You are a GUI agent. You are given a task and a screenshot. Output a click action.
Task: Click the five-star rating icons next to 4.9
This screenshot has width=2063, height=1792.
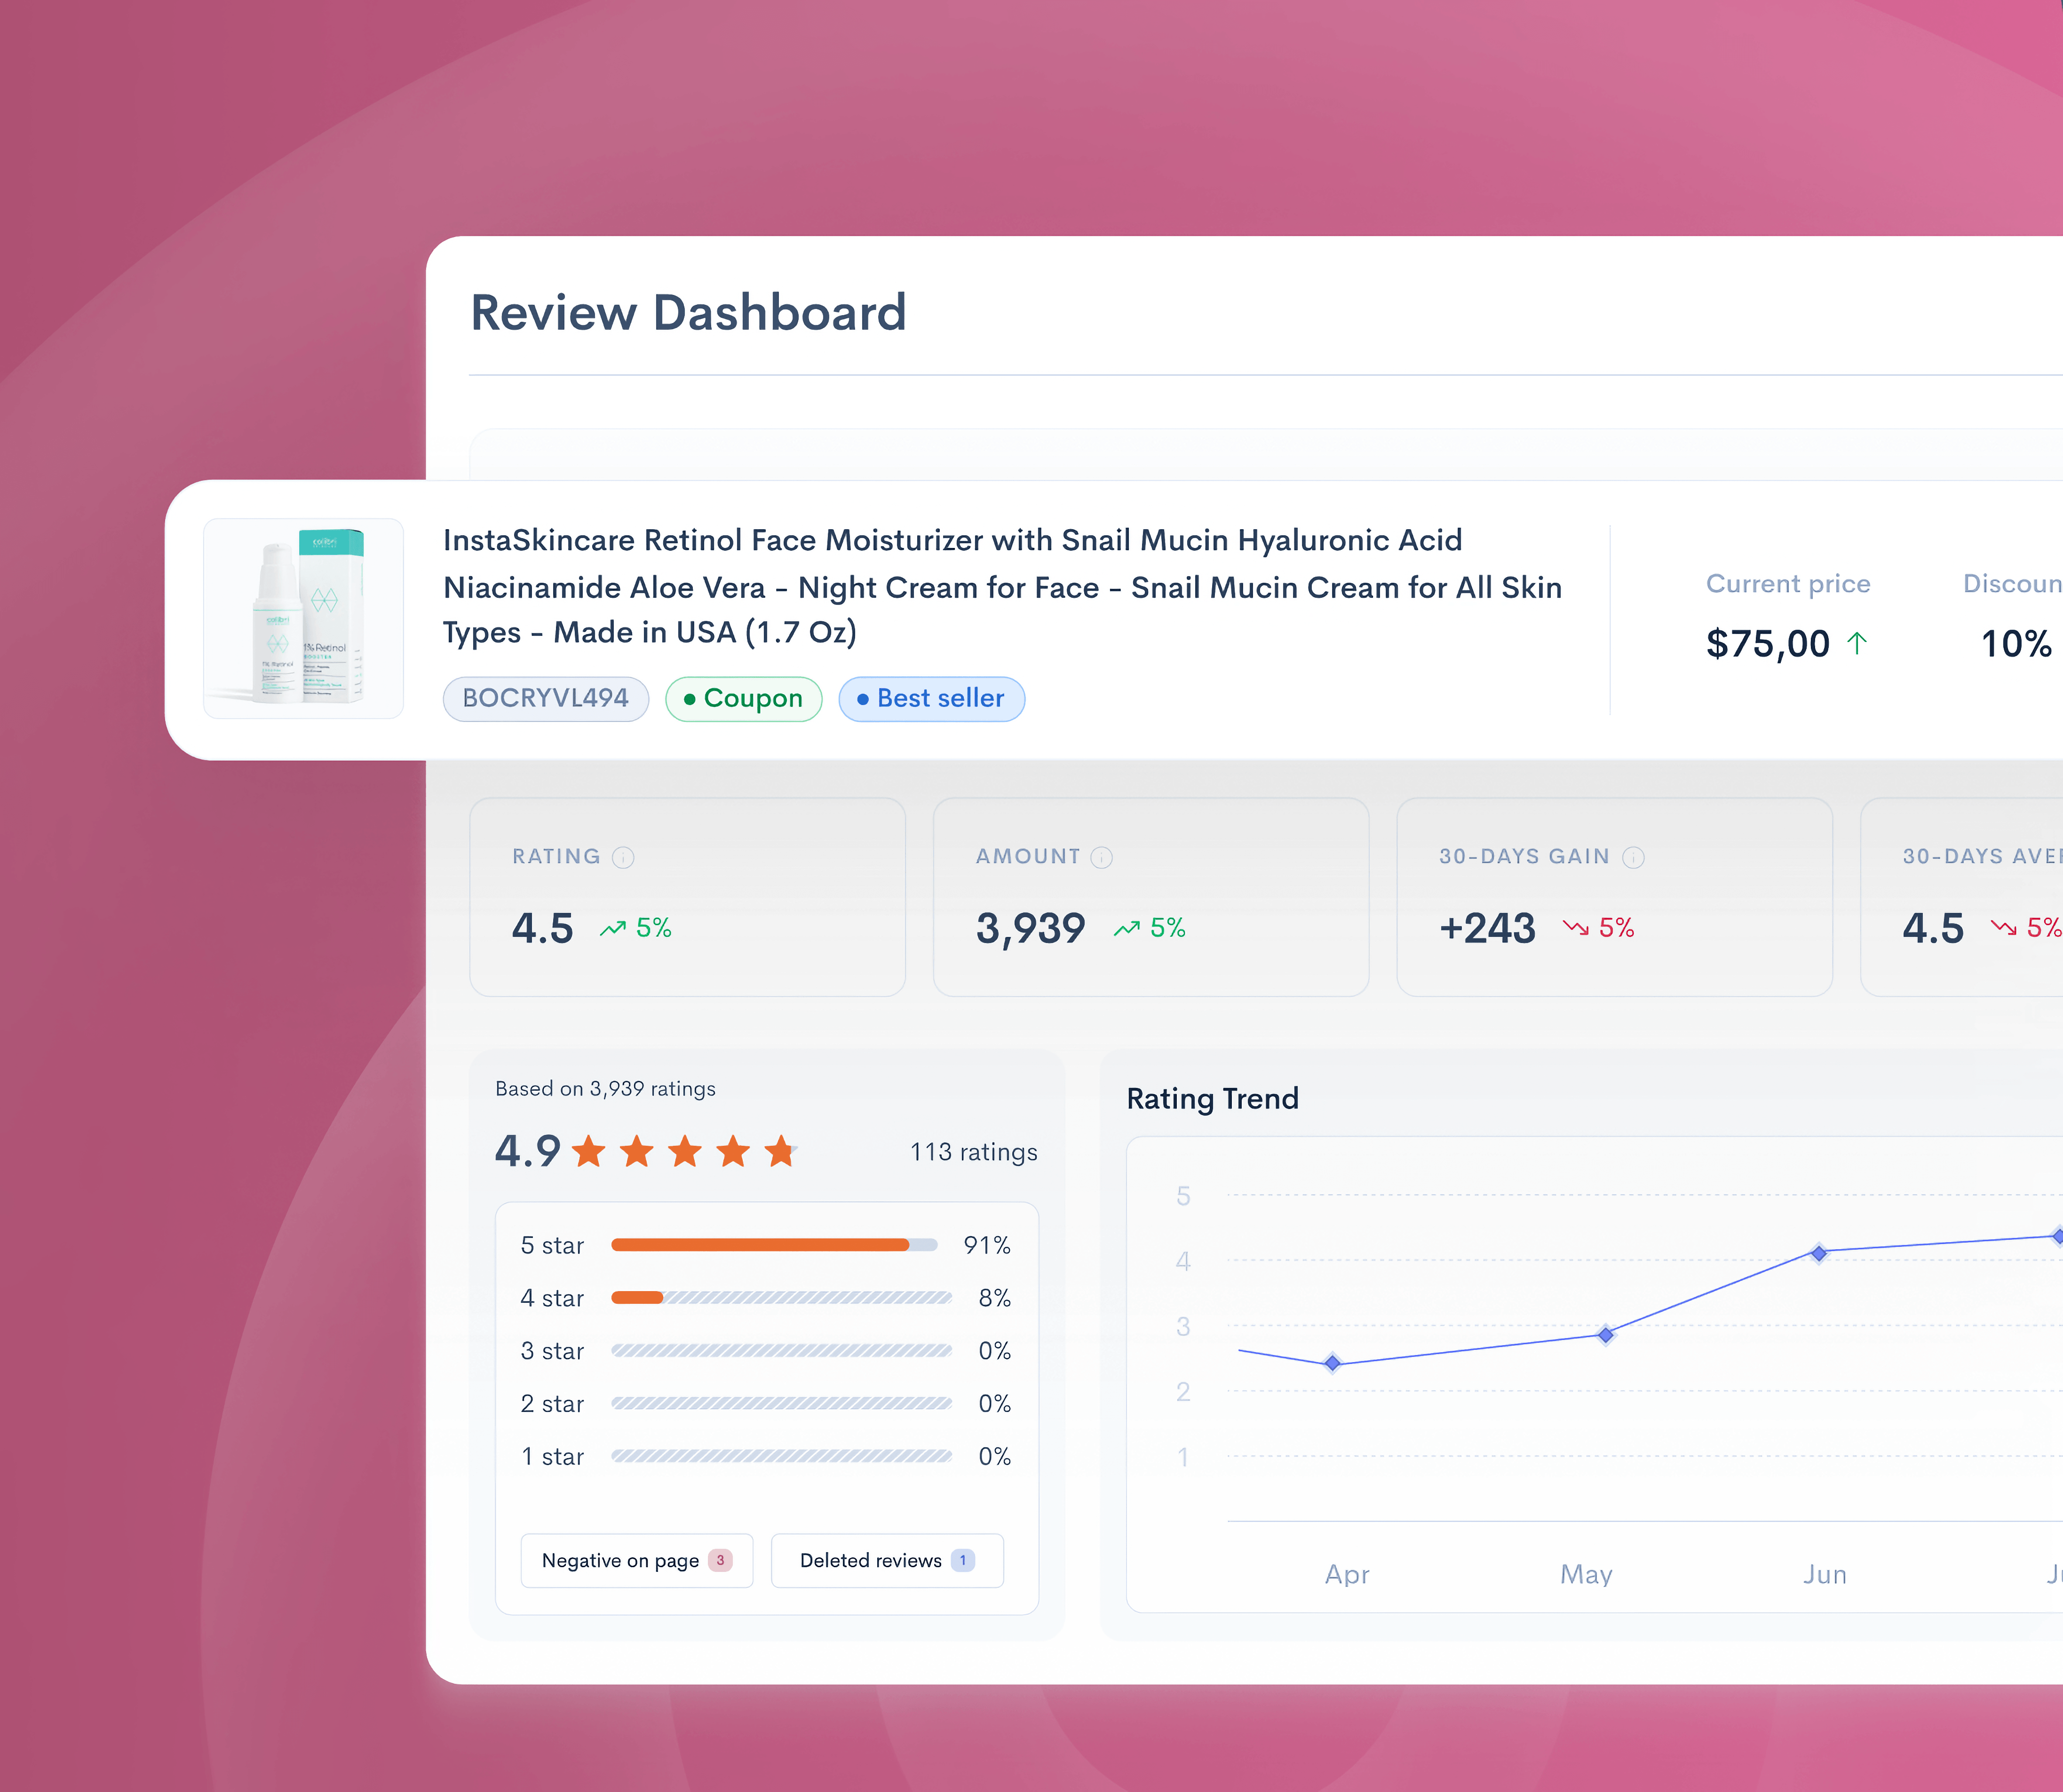(685, 1151)
